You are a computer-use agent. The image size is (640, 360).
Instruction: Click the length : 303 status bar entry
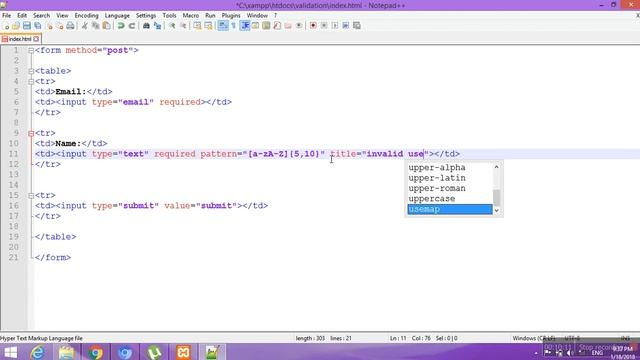click(310, 338)
